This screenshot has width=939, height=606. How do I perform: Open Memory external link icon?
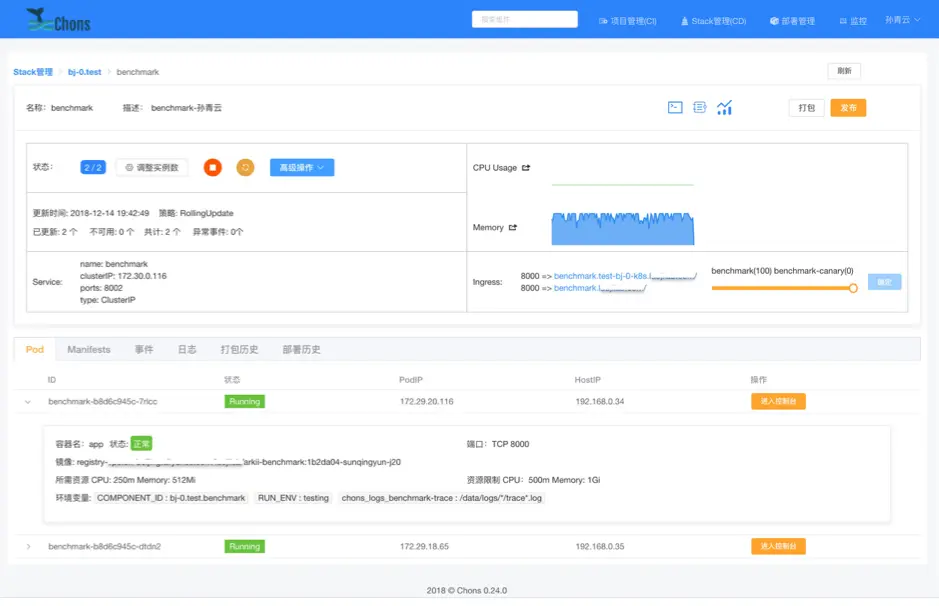[513, 228]
